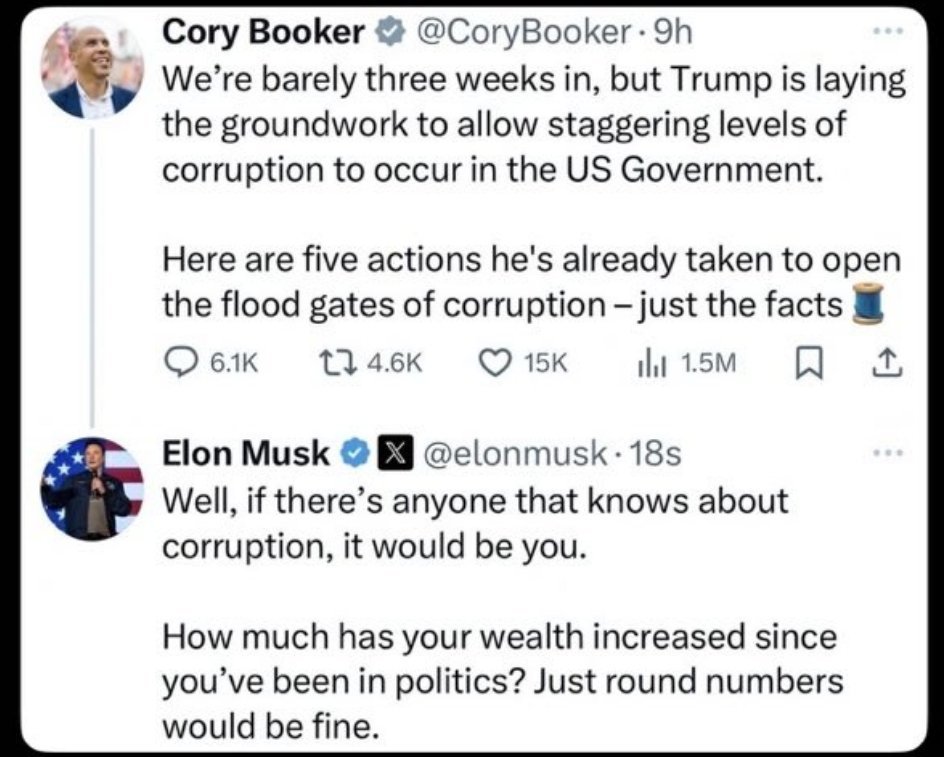
Task: Click the Elon Musk display name
Action: 246,454
